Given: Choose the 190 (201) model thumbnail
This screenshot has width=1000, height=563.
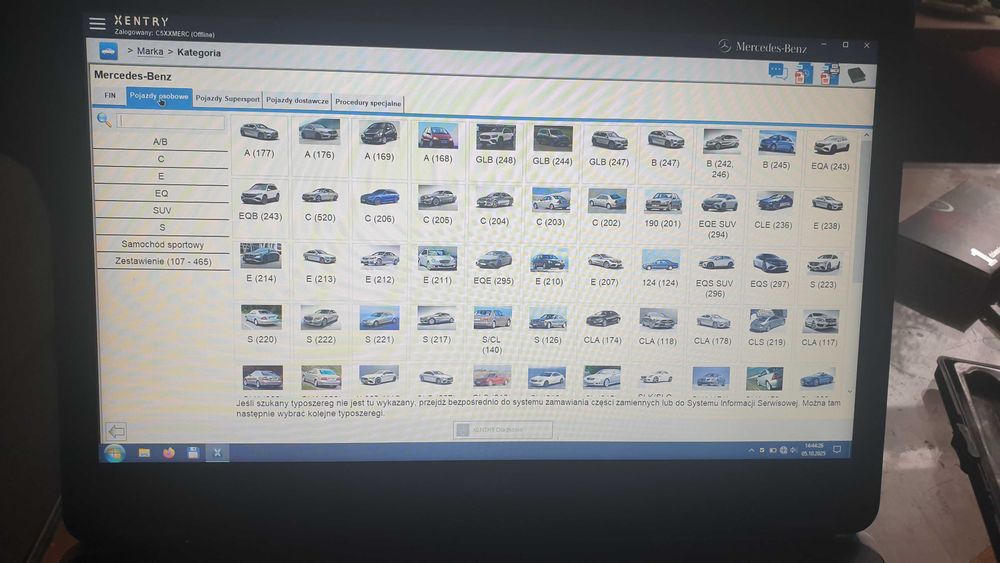Looking at the screenshot, I should pyautogui.click(x=663, y=201).
